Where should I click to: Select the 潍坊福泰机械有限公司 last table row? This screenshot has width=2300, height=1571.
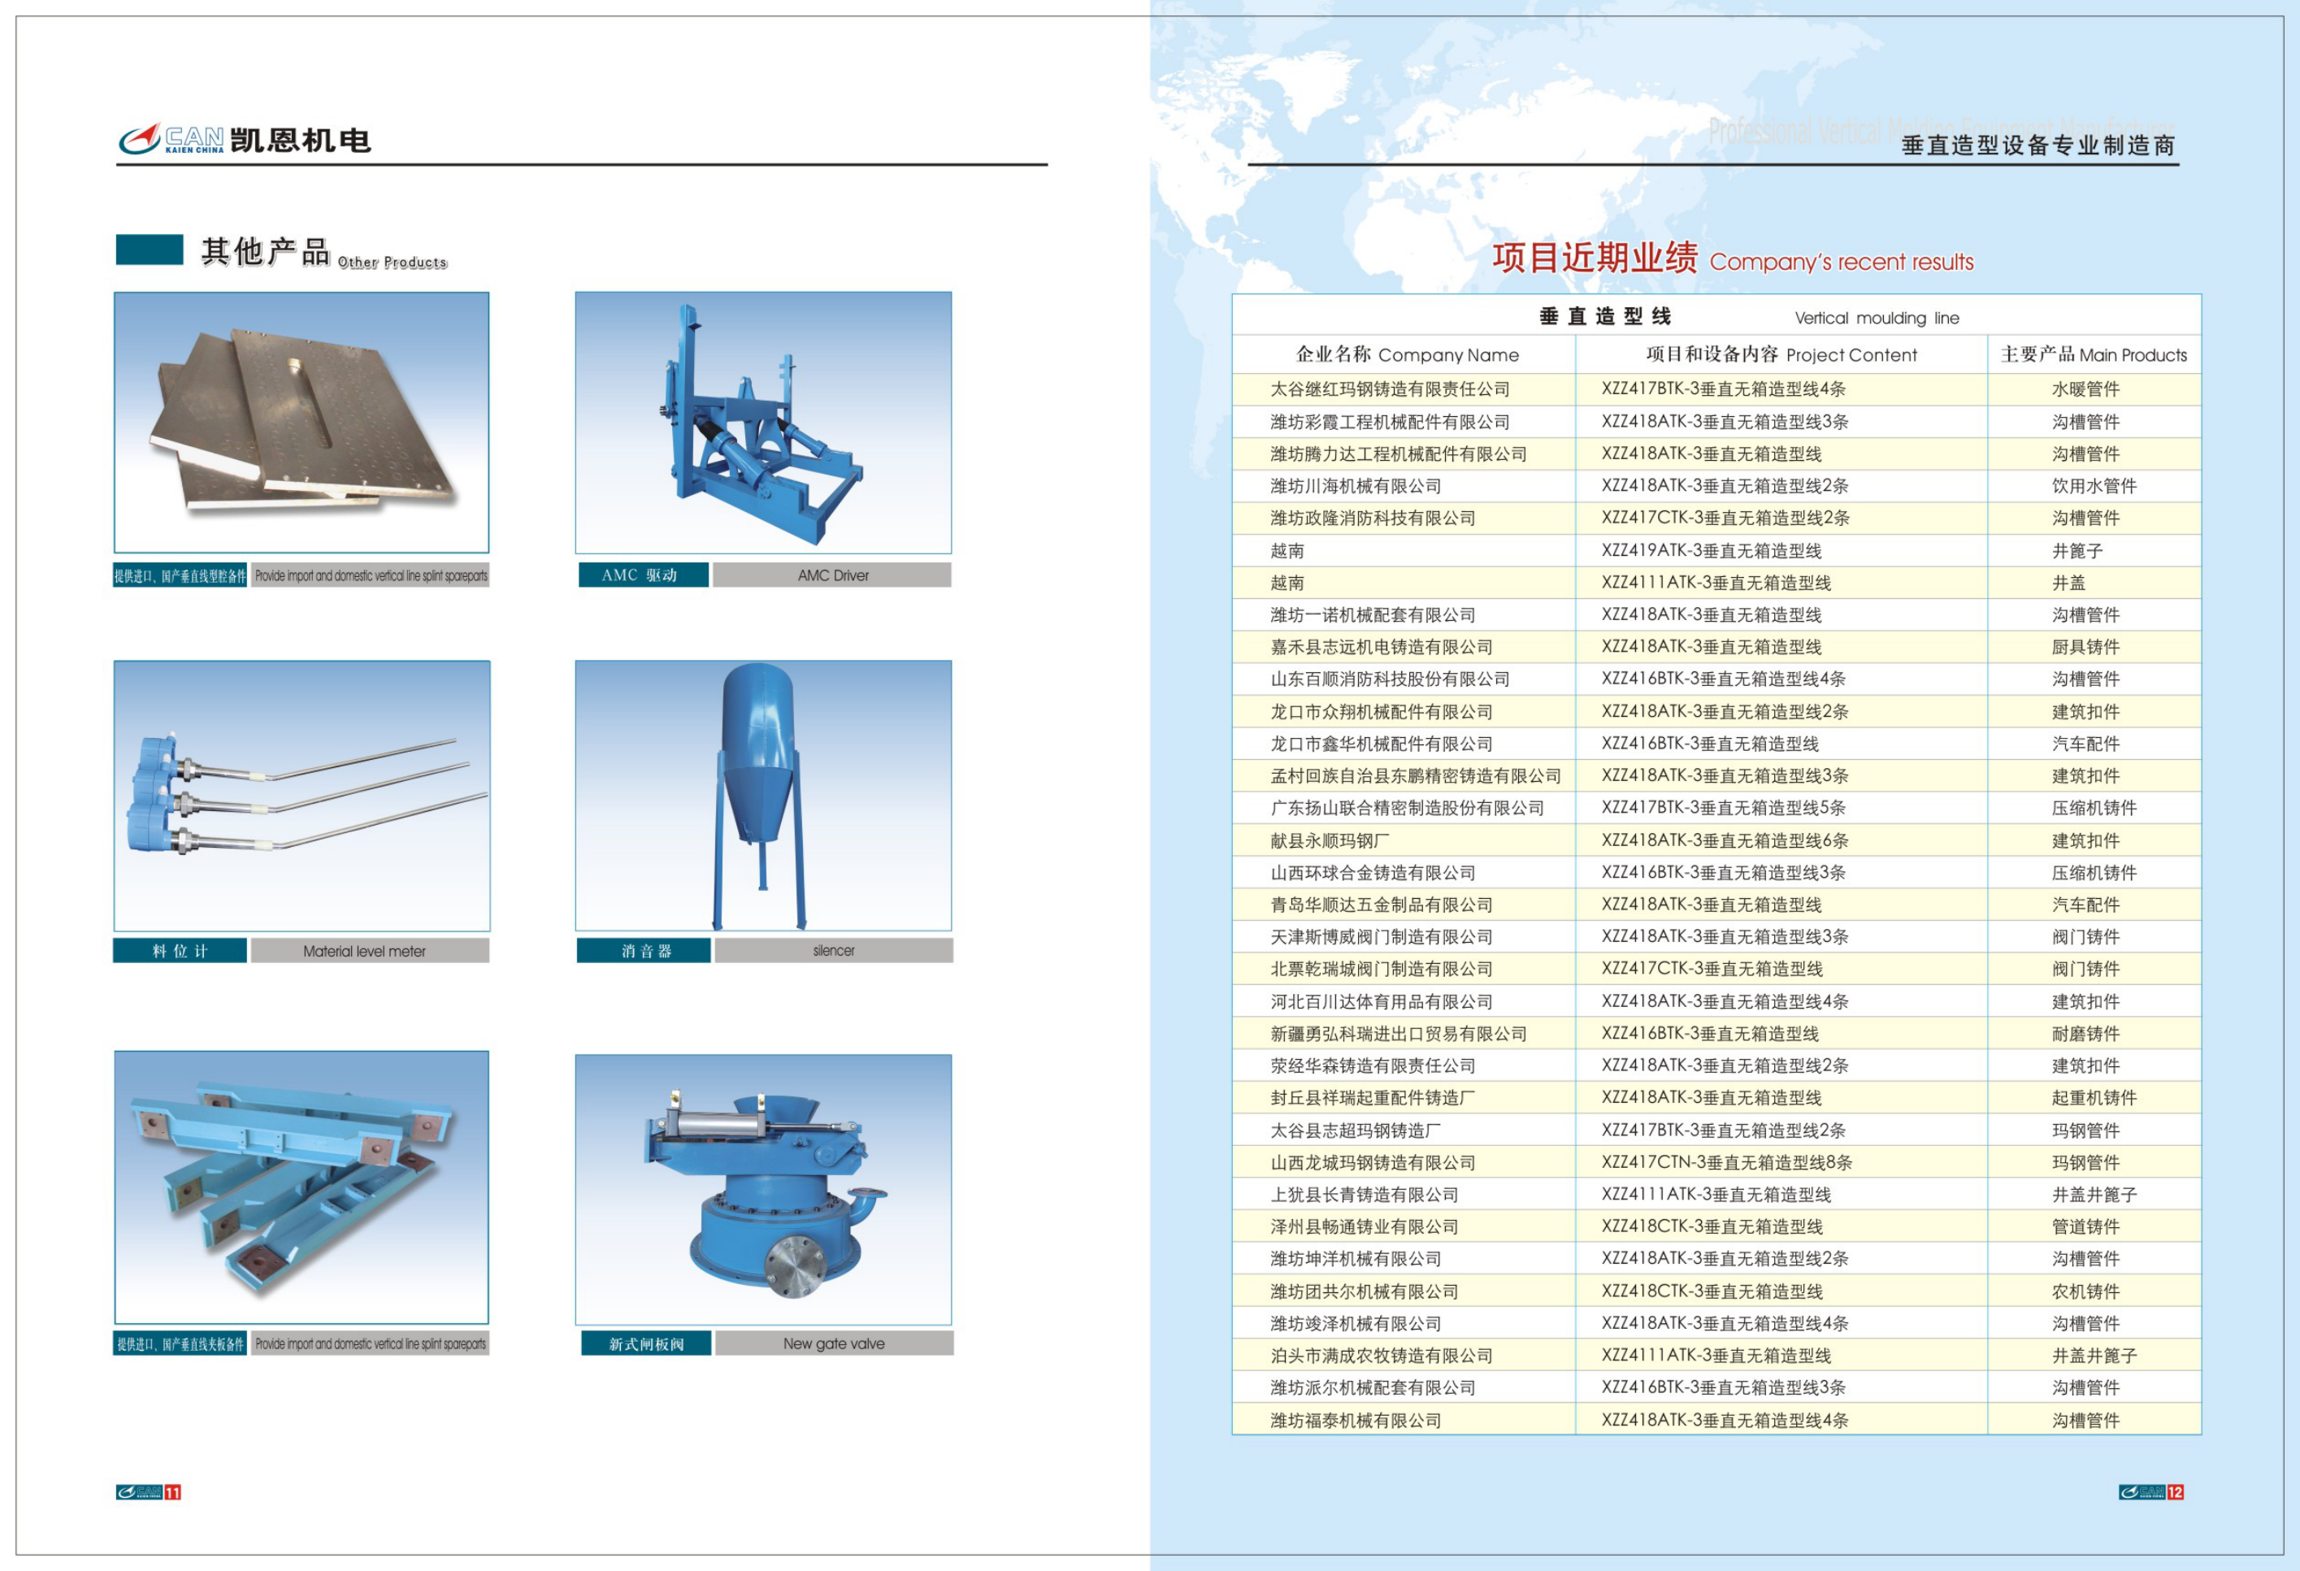[x=1716, y=1420]
